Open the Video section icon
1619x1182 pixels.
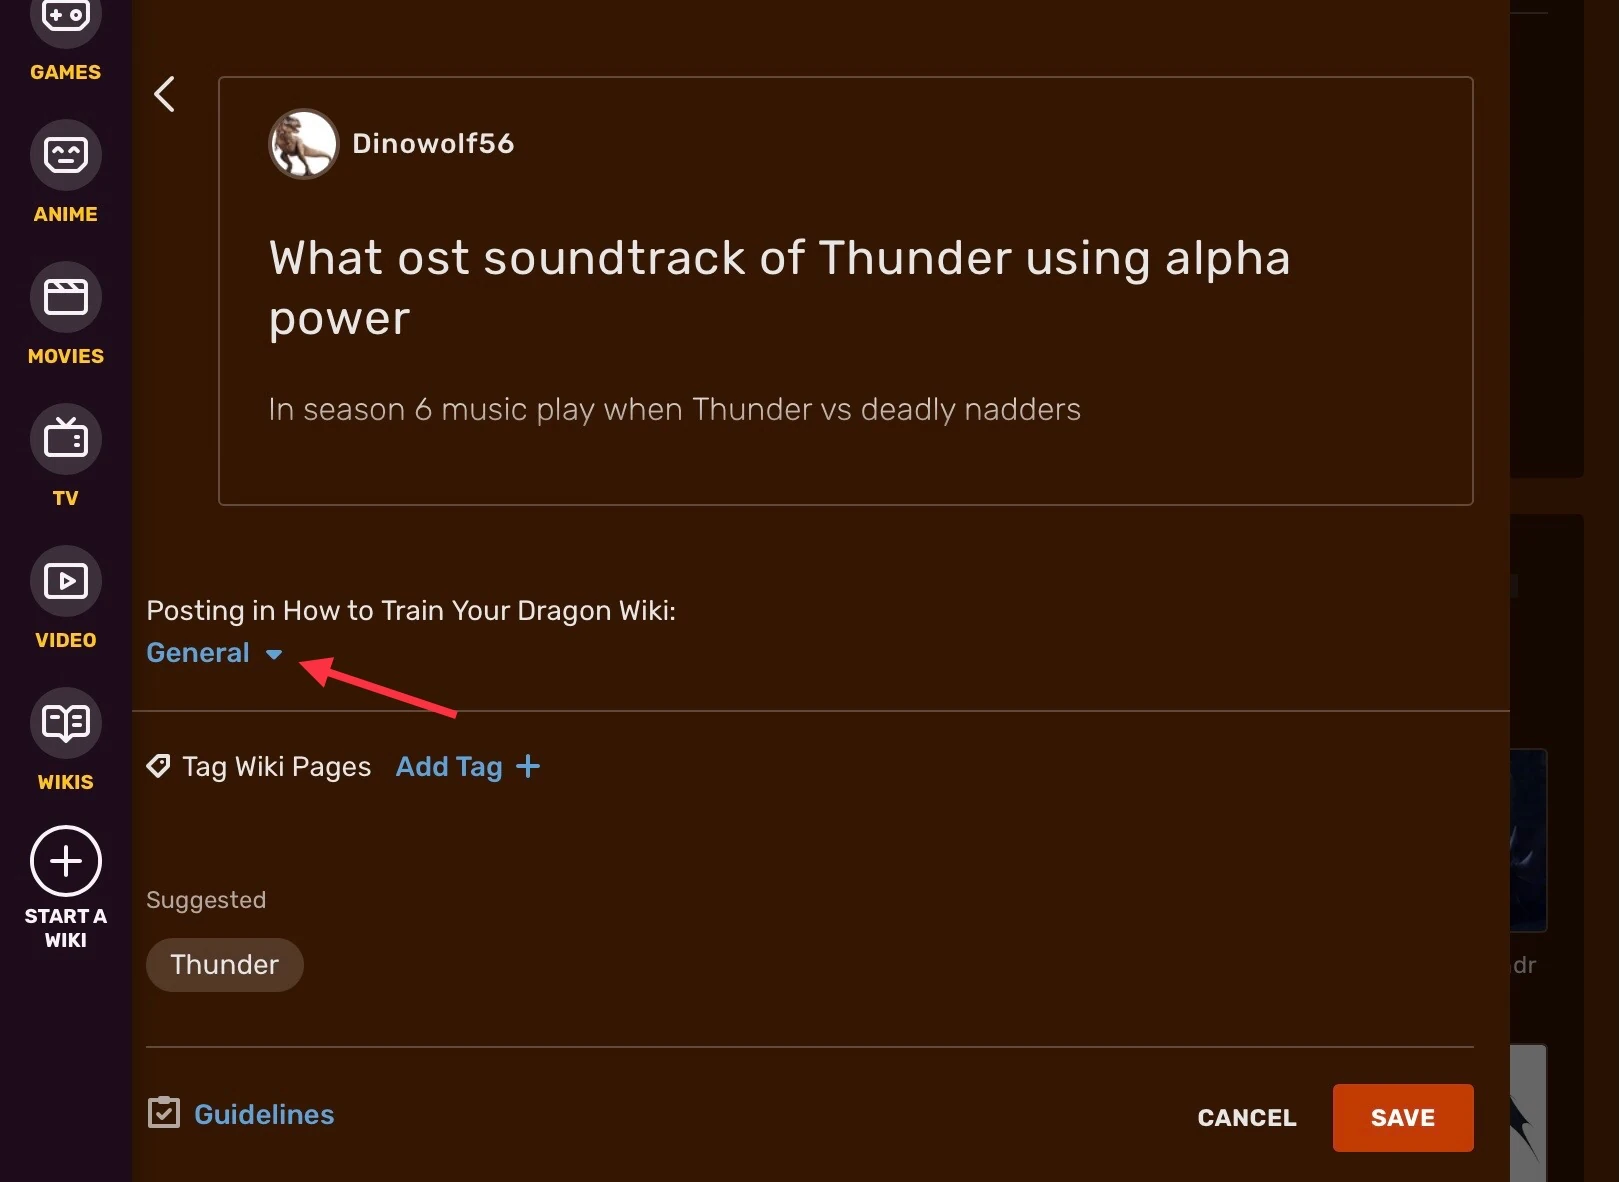pyautogui.click(x=66, y=581)
